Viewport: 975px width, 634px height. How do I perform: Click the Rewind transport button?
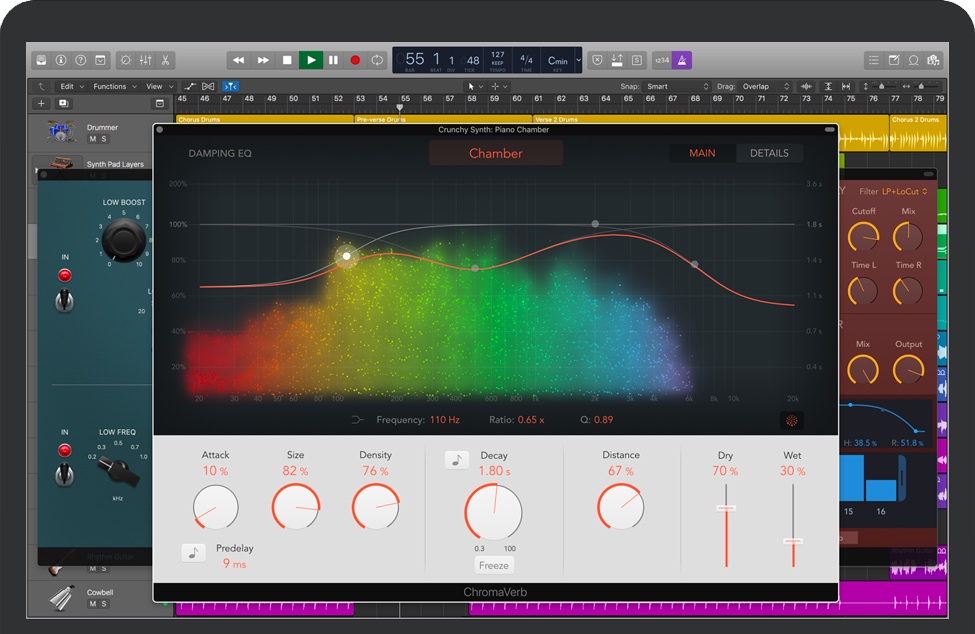click(x=239, y=60)
